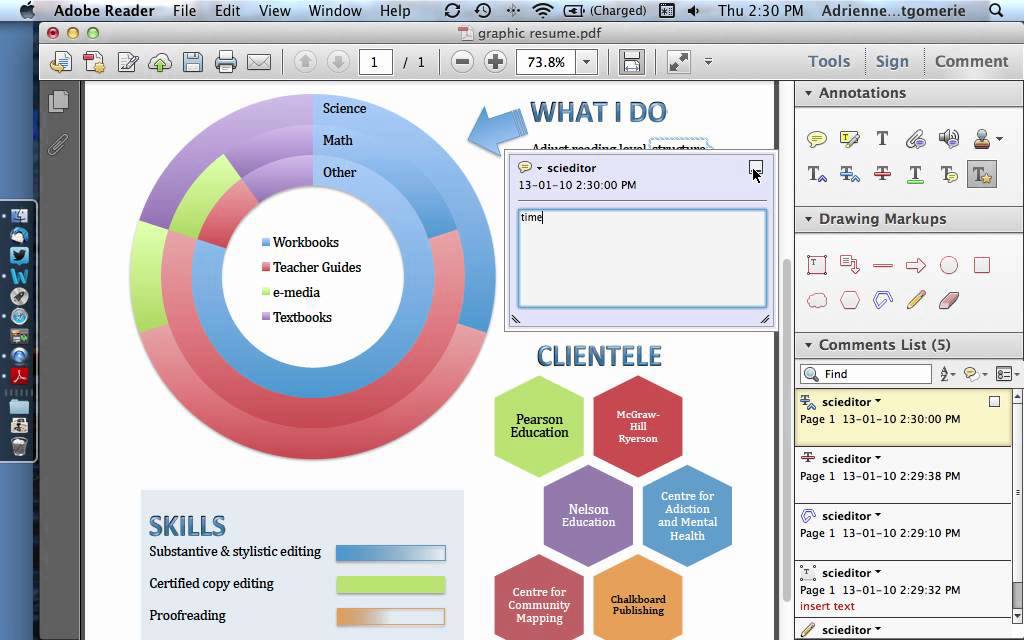This screenshot has height=640, width=1024.
Task: Open the Tools pane
Action: [x=829, y=61]
